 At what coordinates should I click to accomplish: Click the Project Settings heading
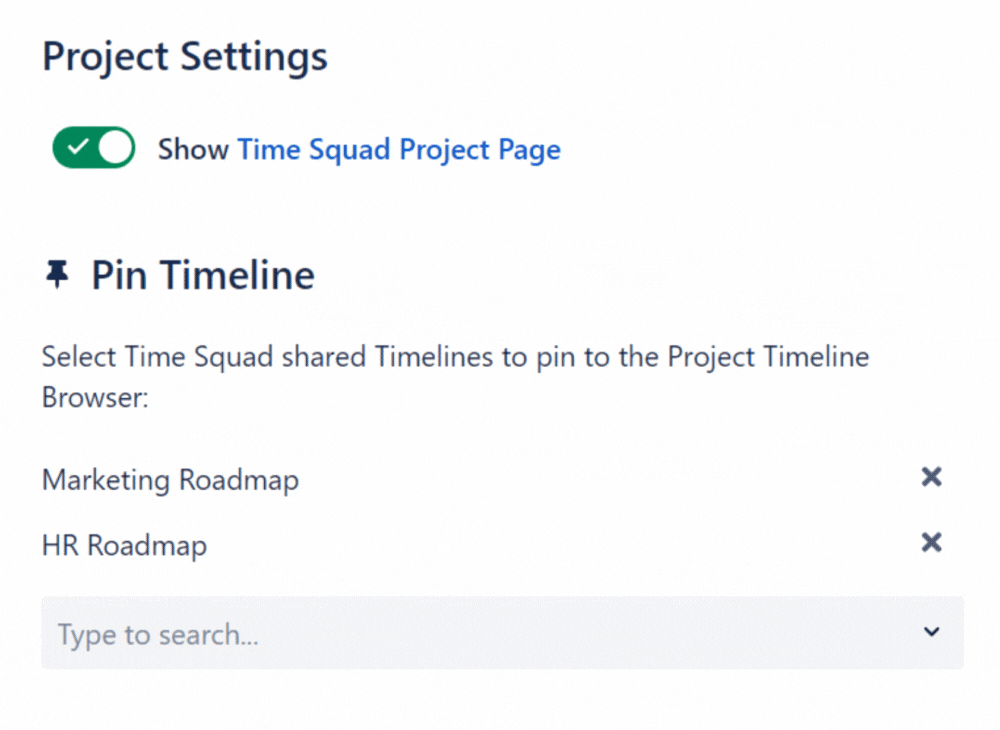(x=183, y=55)
